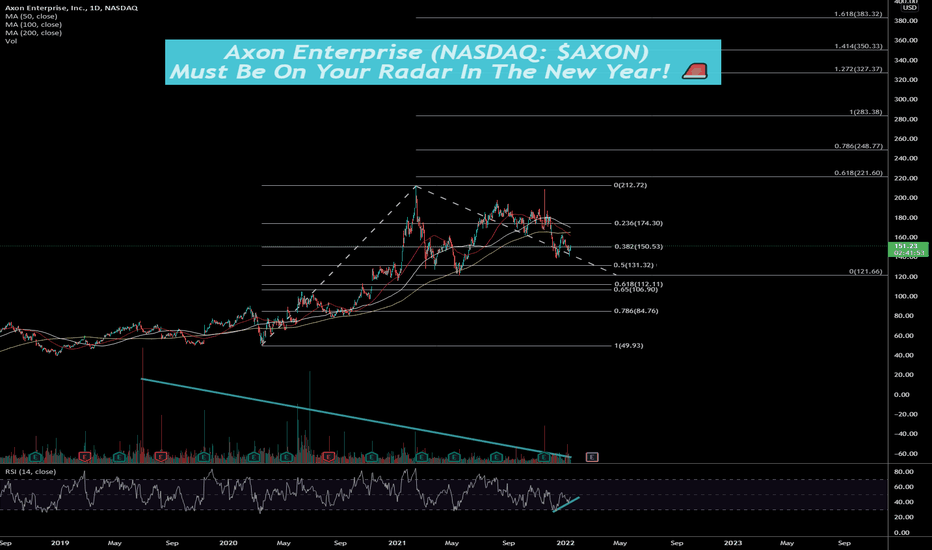Click the extension label 1.272(327.37)
This screenshot has height=550, width=932.
(x=858, y=69)
